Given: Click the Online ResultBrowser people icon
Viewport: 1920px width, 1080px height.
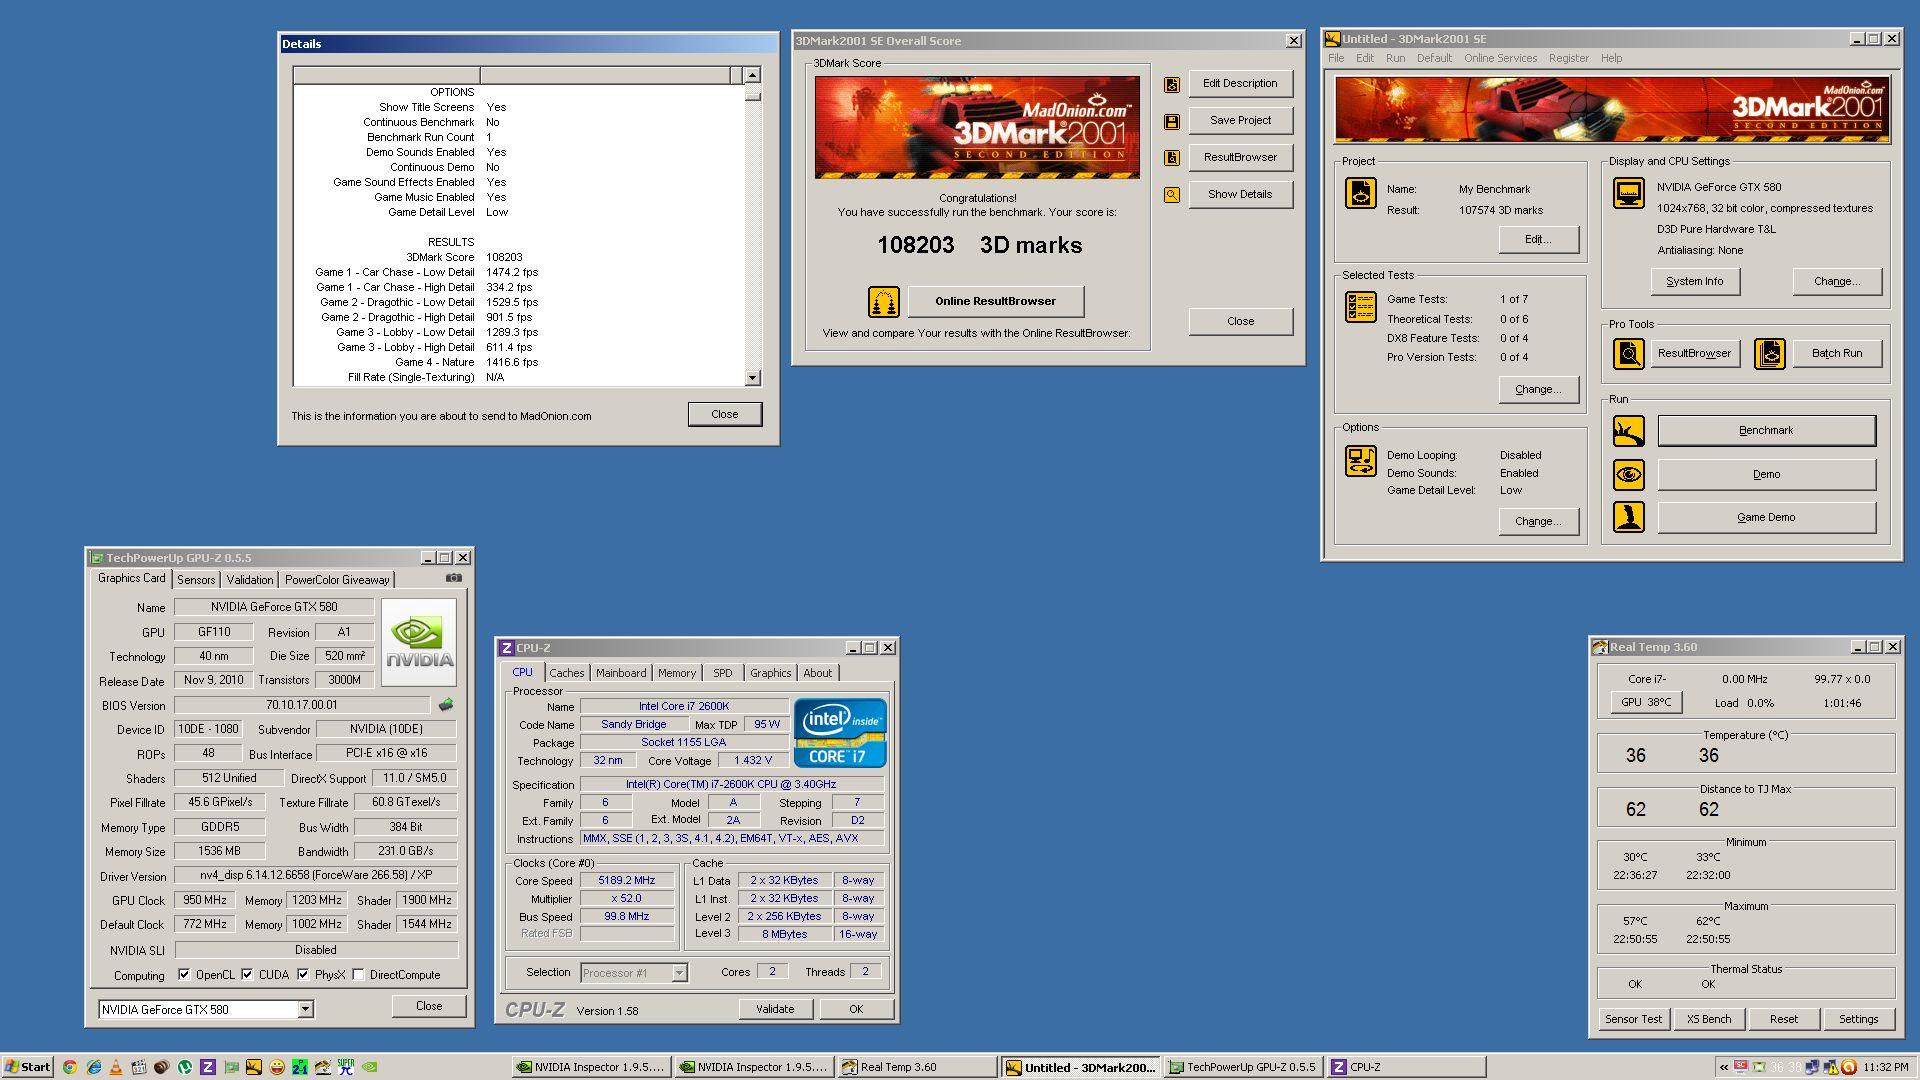Looking at the screenshot, I should pos(883,301).
